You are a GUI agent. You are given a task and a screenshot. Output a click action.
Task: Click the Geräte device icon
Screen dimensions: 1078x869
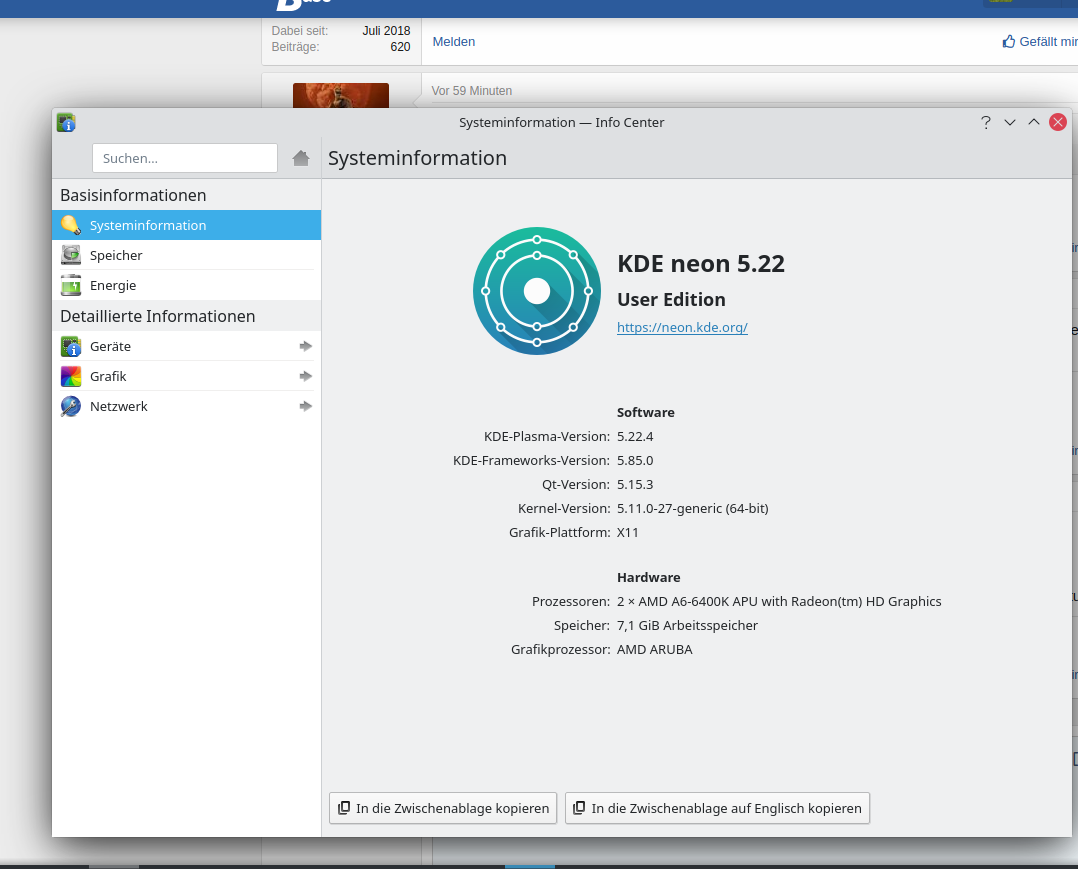pos(71,346)
